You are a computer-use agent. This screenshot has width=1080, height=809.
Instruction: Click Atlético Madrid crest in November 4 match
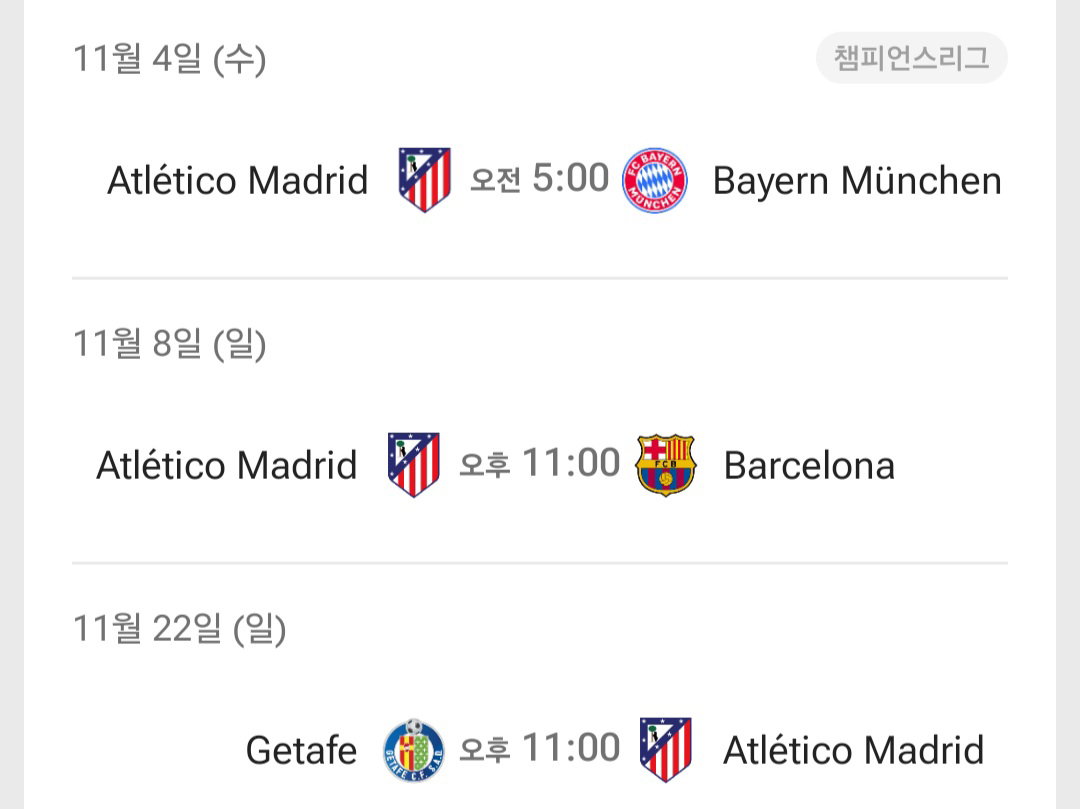coord(425,180)
